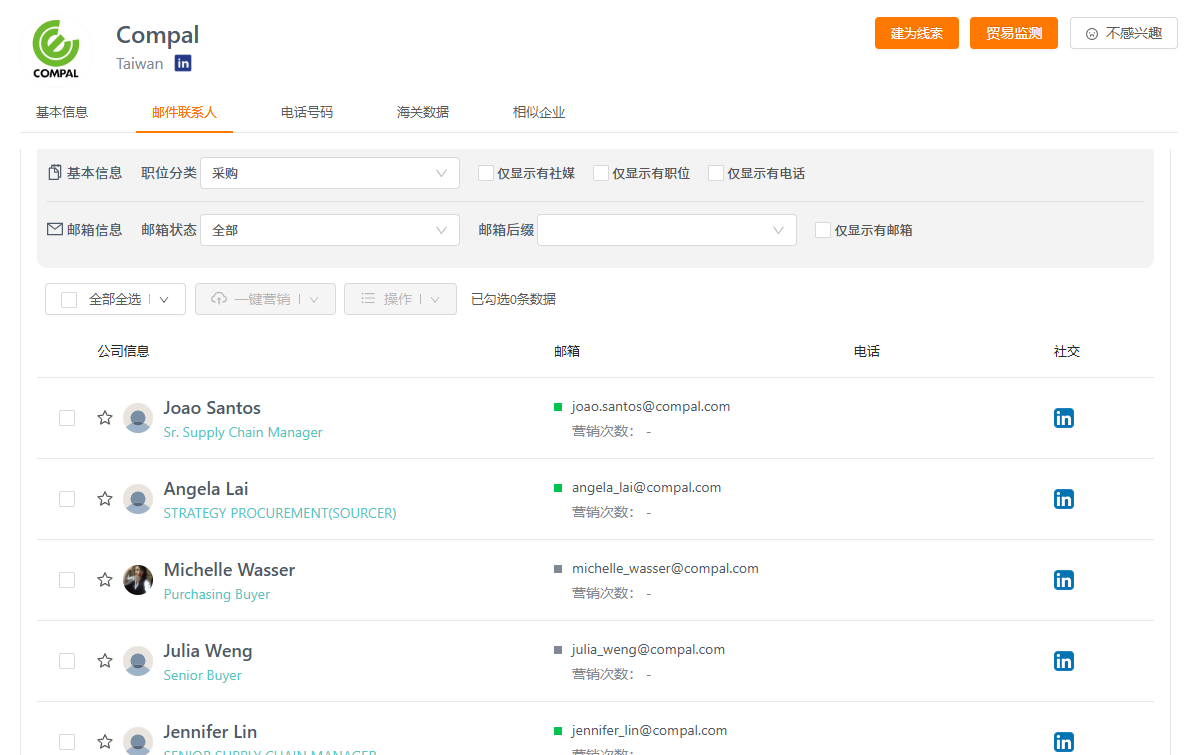Click email joao.santos@compal.com
This screenshot has width=1192, height=755.
click(651, 407)
